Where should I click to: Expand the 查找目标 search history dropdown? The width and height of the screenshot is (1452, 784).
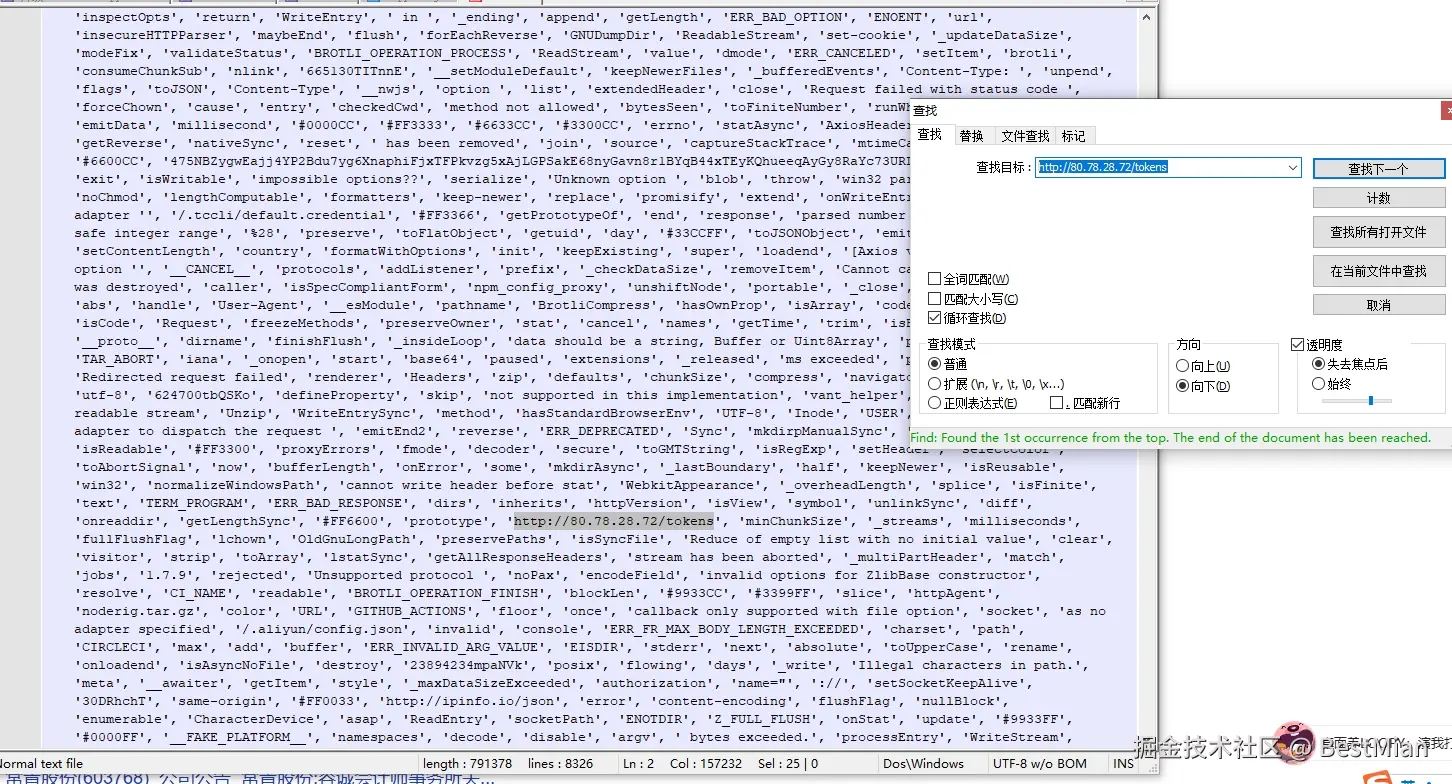coord(1293,168)
